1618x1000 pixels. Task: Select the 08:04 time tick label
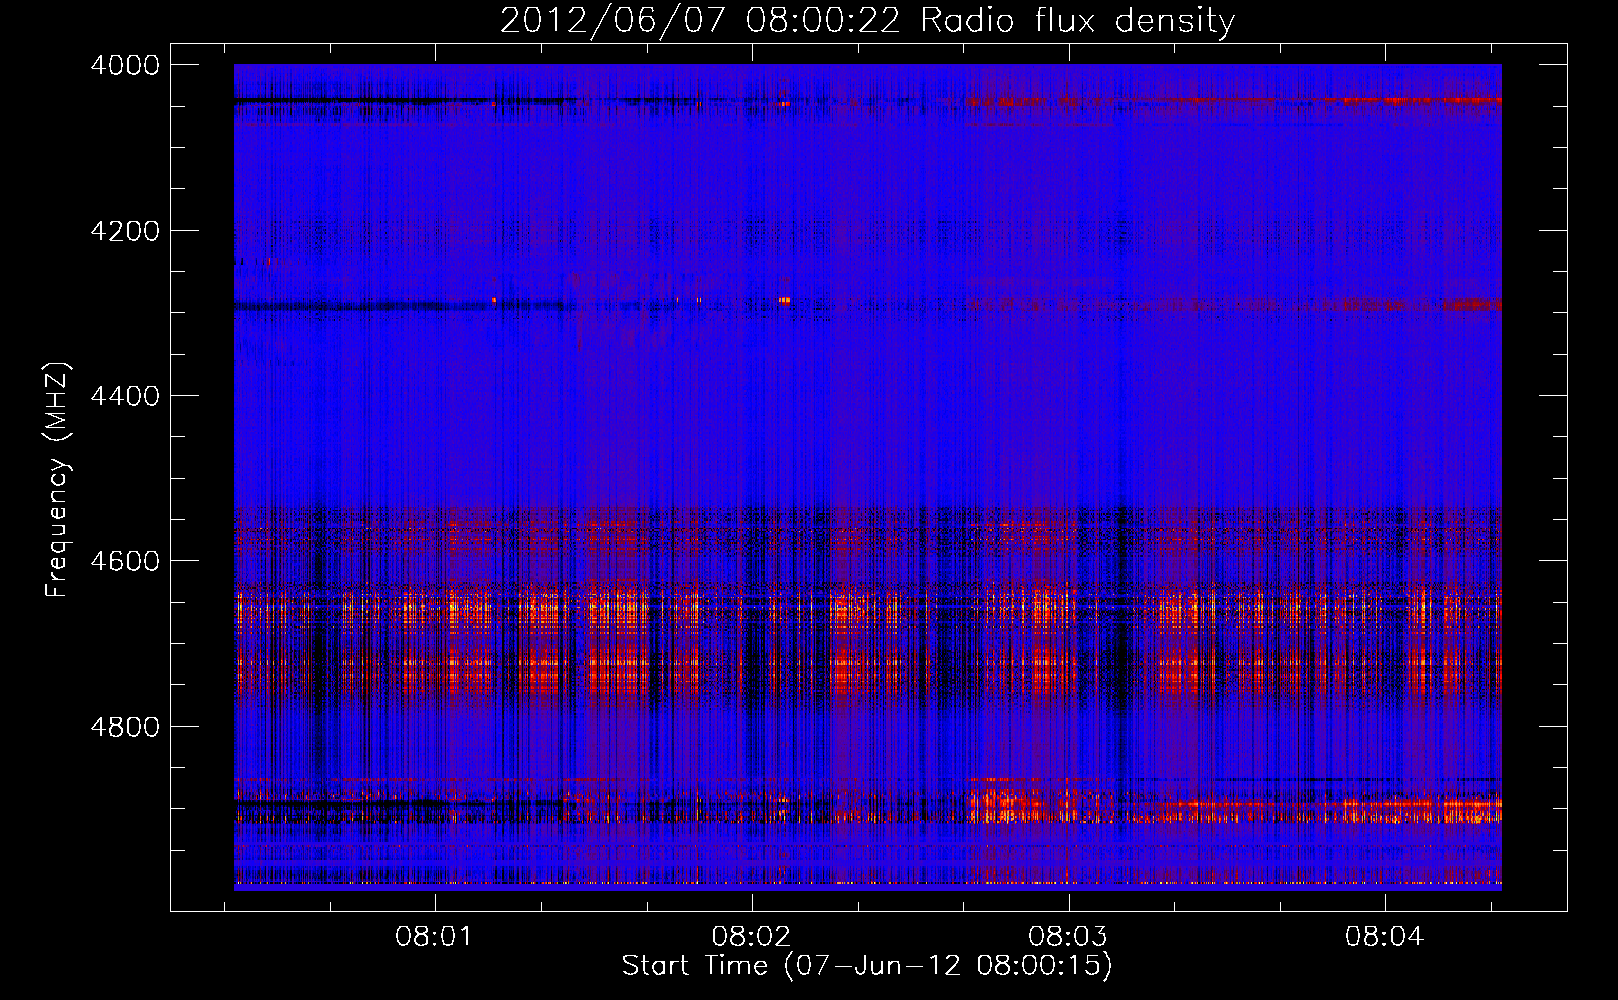[1384, 937]
